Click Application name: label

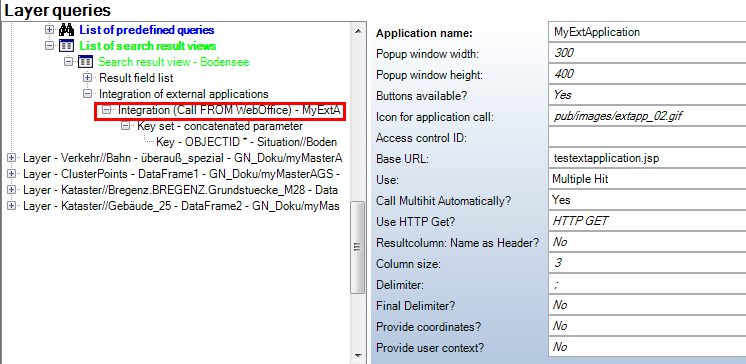click(424, 33)
